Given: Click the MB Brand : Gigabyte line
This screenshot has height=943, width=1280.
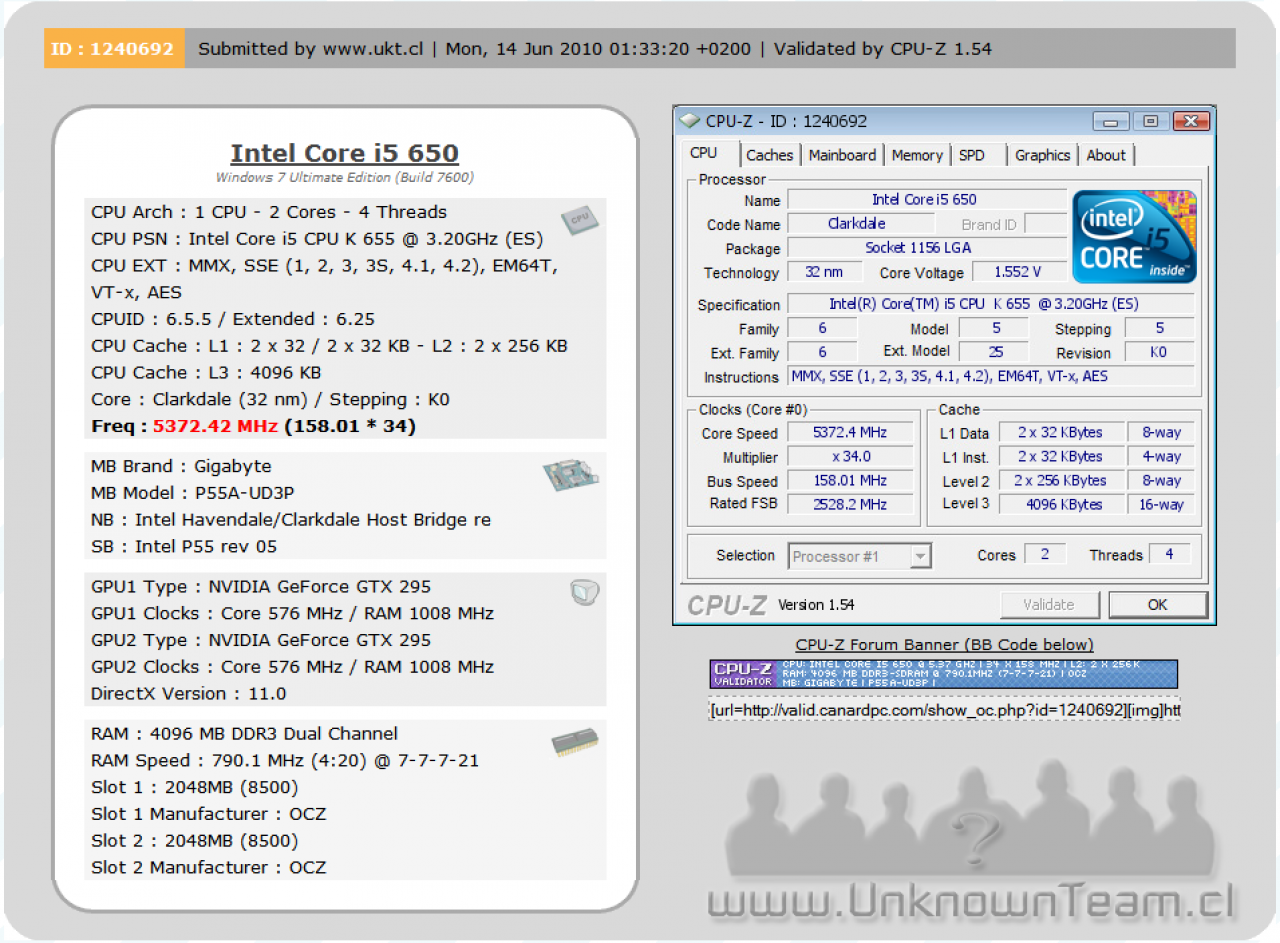Looking at the screenshot, I should [x=181, y=466].
